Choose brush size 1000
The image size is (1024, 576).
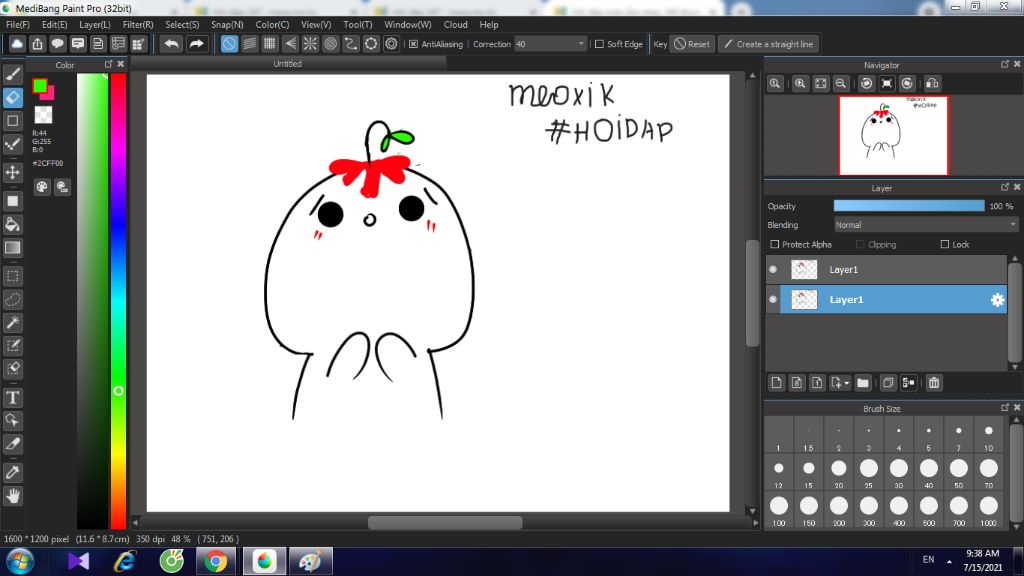click(989, 511)
